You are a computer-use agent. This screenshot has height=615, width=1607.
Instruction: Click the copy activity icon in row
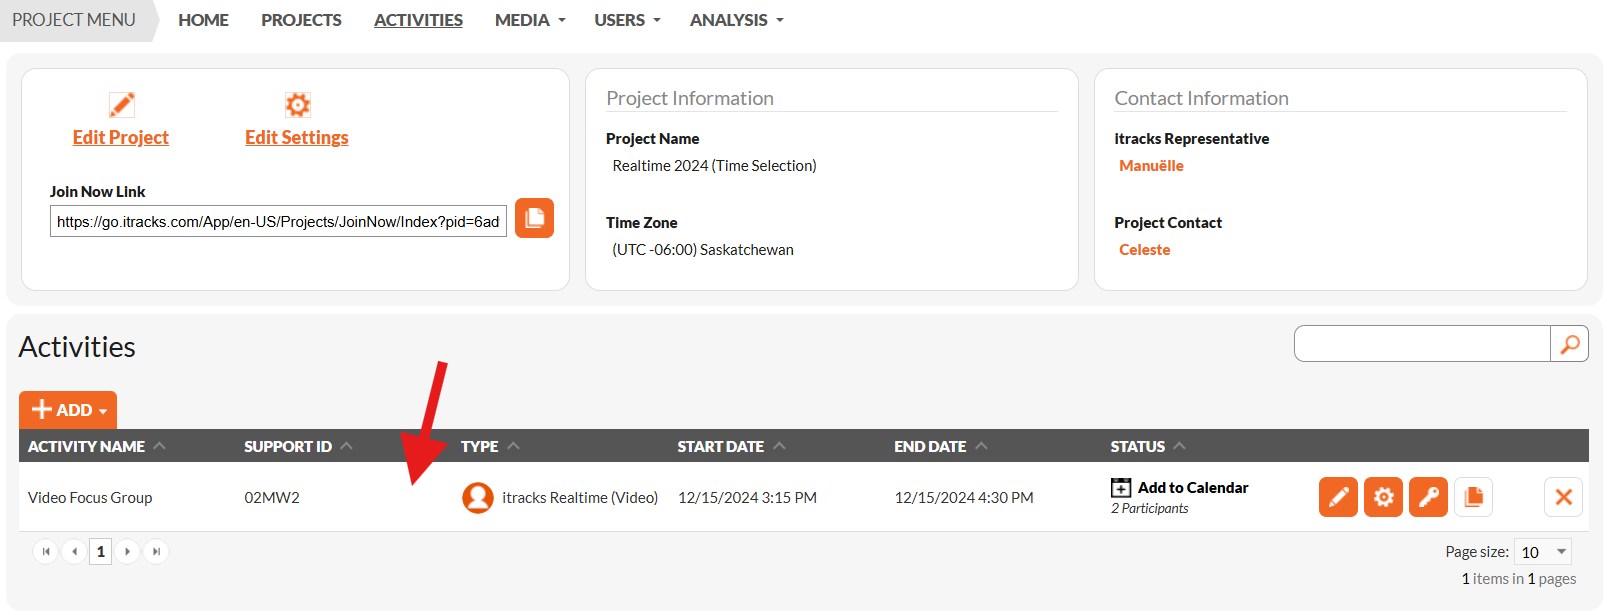[1473, 497]
